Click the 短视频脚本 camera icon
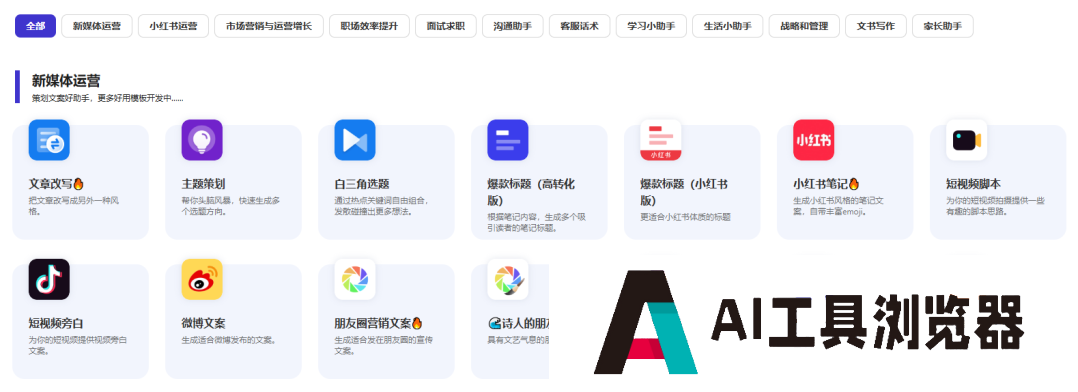 pos(966,140)
